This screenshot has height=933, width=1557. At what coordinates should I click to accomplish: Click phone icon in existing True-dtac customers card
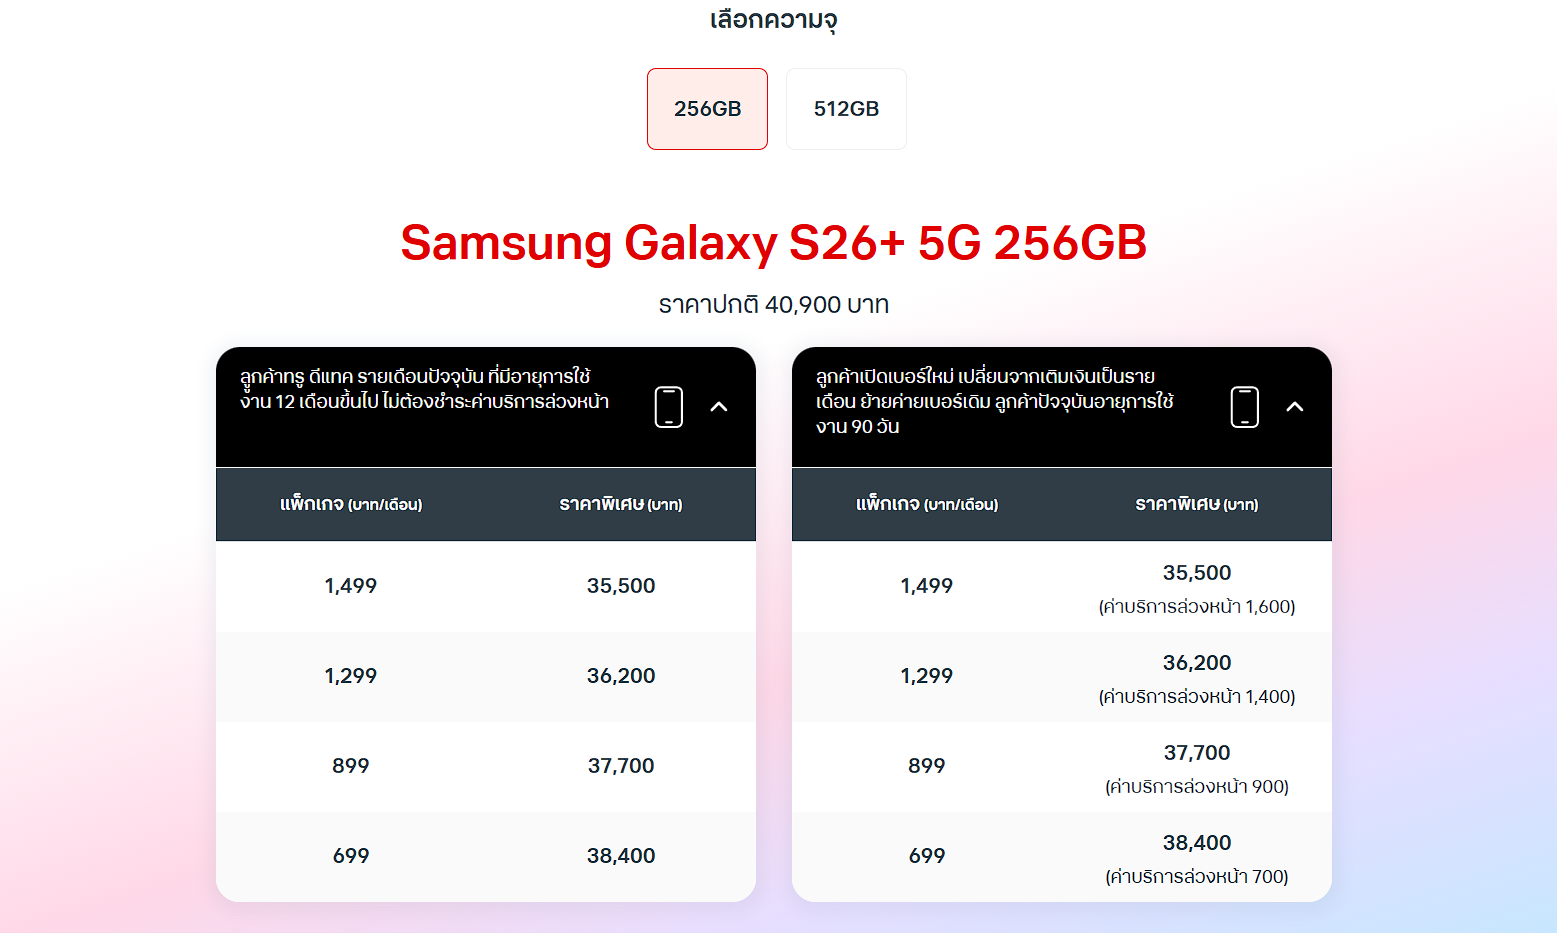[x=669, y=407]
